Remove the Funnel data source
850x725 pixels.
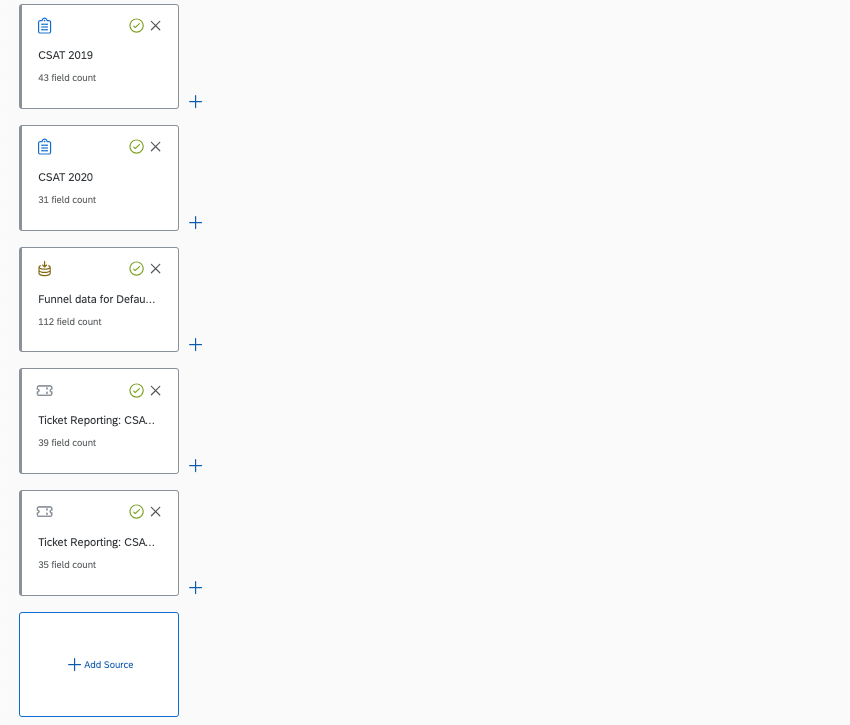(156, 268)
